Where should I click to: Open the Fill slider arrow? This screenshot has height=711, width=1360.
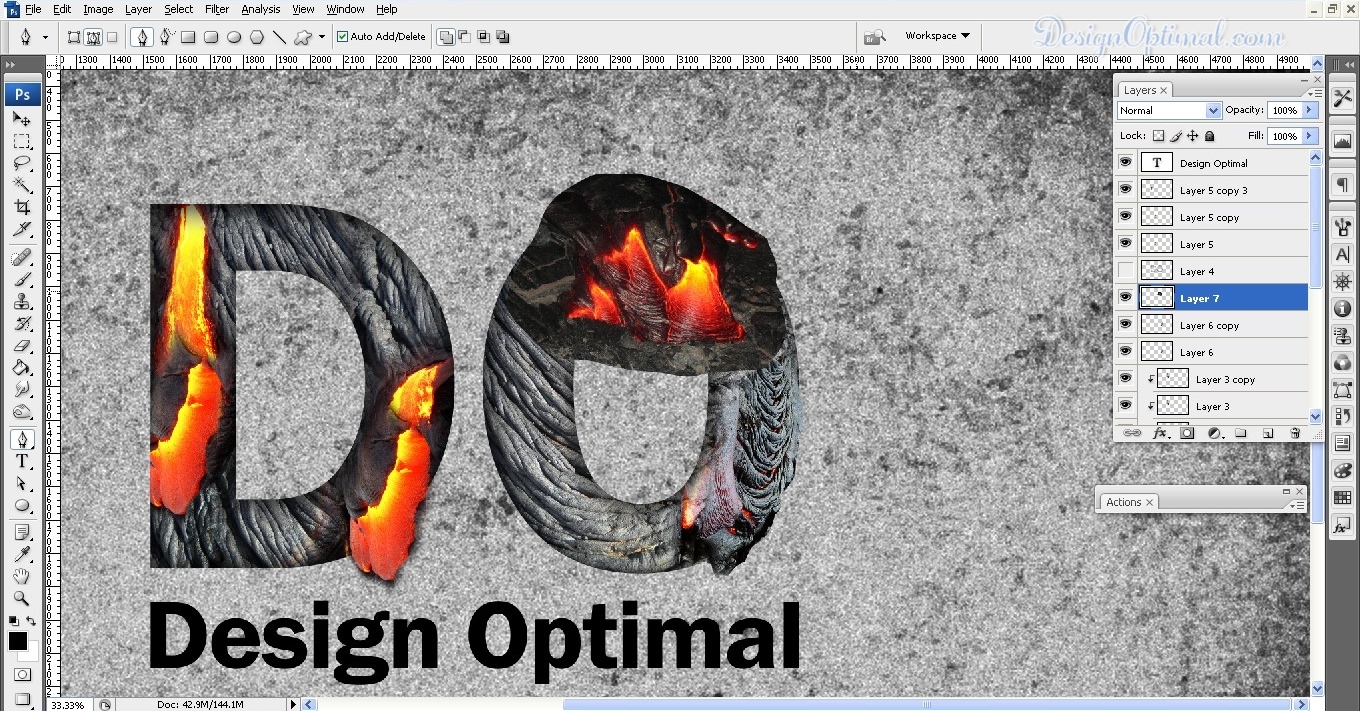tap(1310, 136)
